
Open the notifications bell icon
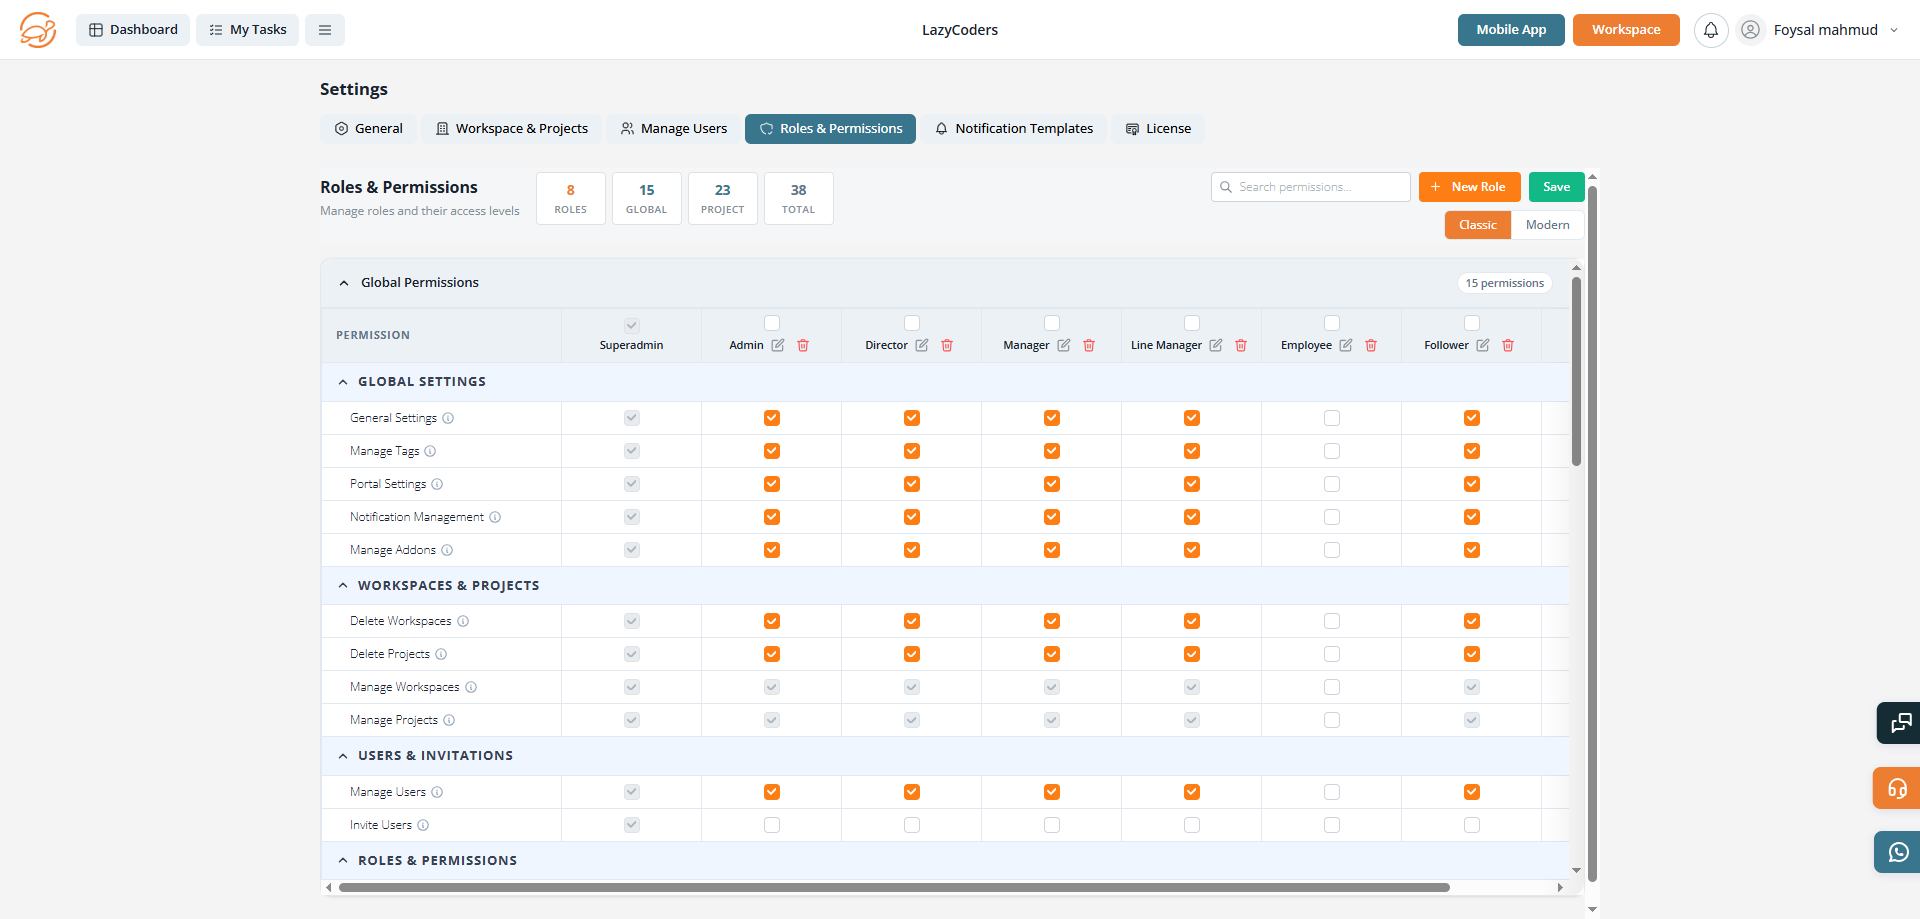[x=1711, y=30]
